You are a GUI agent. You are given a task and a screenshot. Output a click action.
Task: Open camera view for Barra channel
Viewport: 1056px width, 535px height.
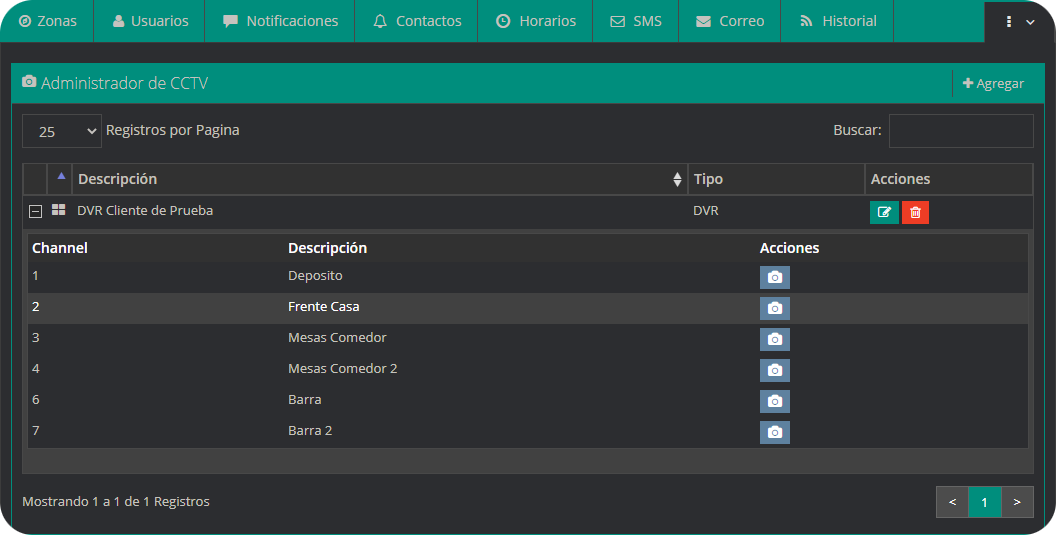tap(774, 401)
